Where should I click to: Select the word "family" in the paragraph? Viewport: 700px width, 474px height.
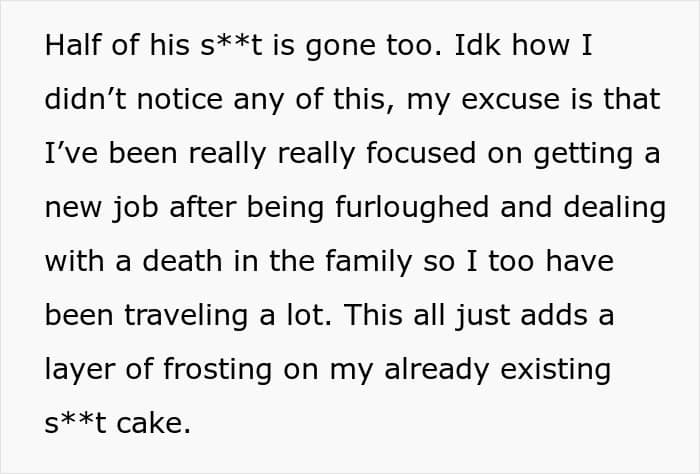(368, 263)
